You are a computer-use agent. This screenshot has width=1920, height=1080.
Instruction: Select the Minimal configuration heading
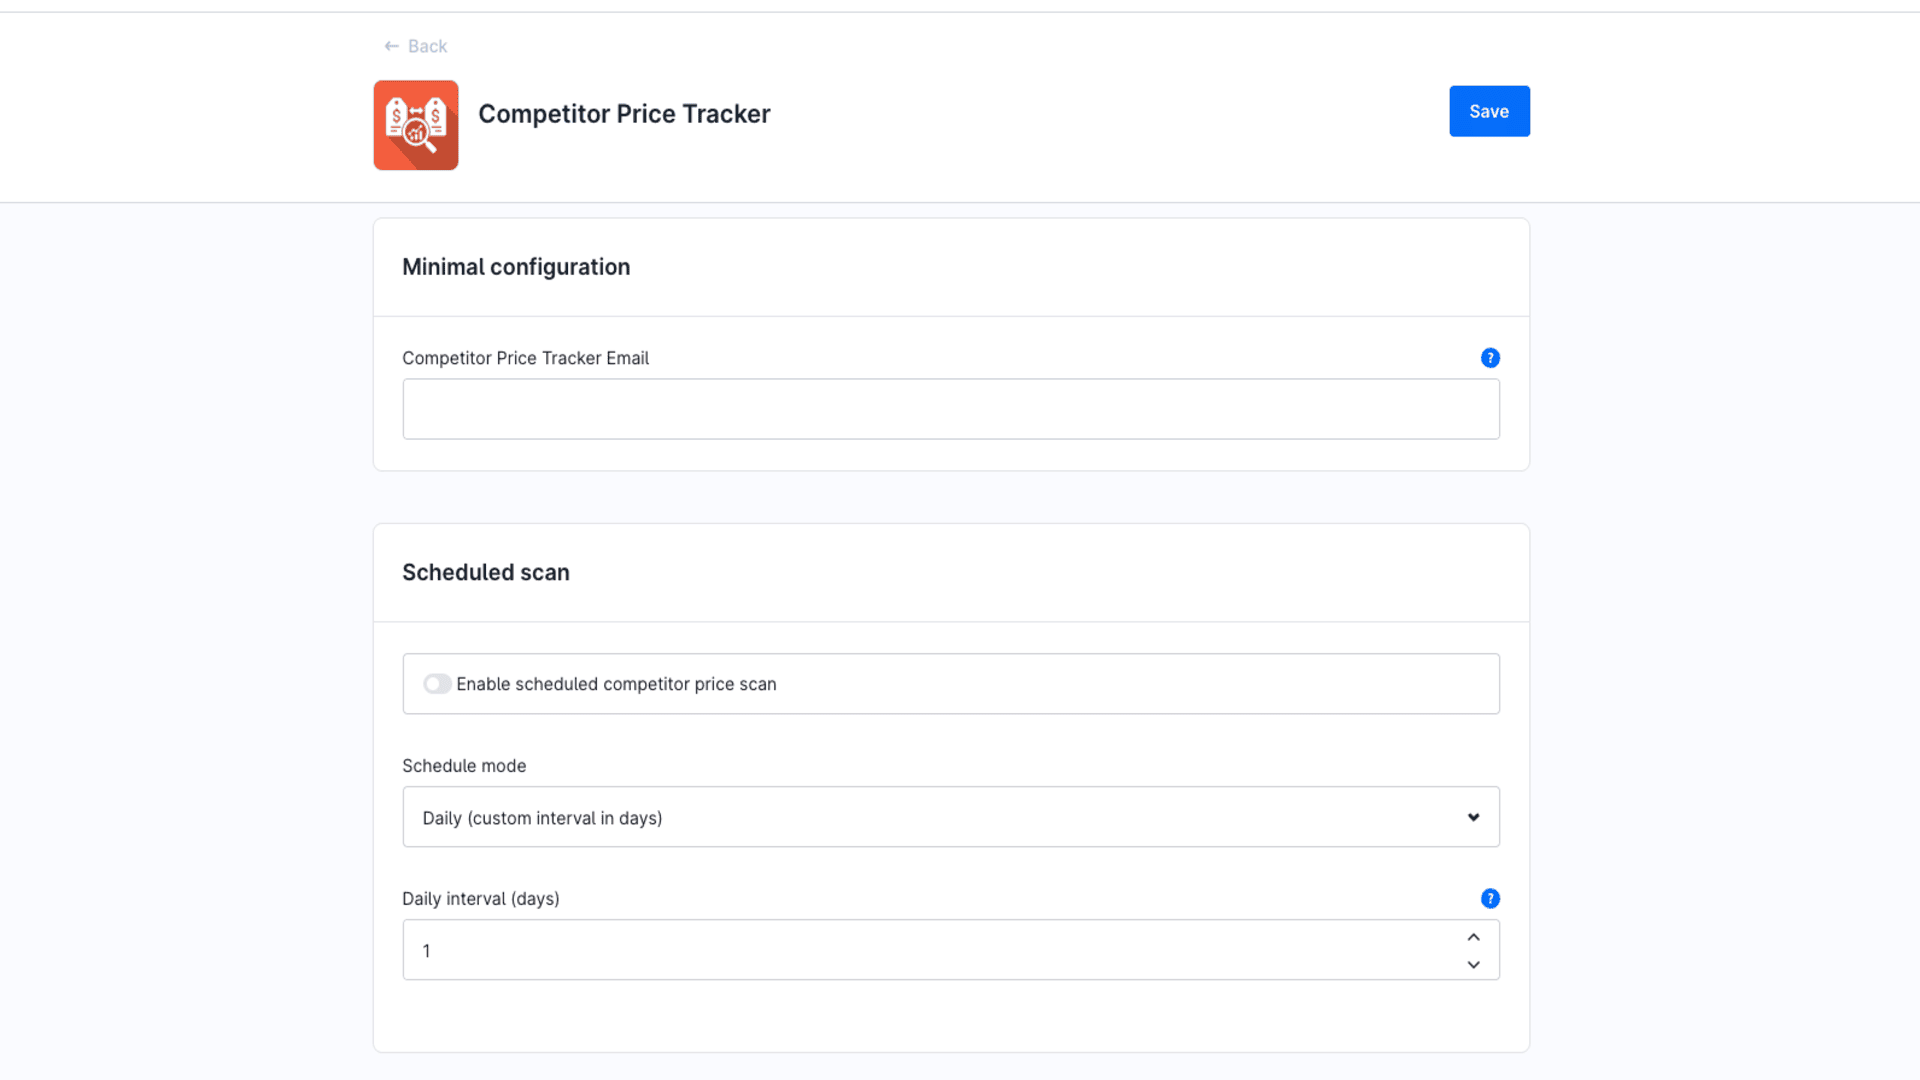click(516, 267)
